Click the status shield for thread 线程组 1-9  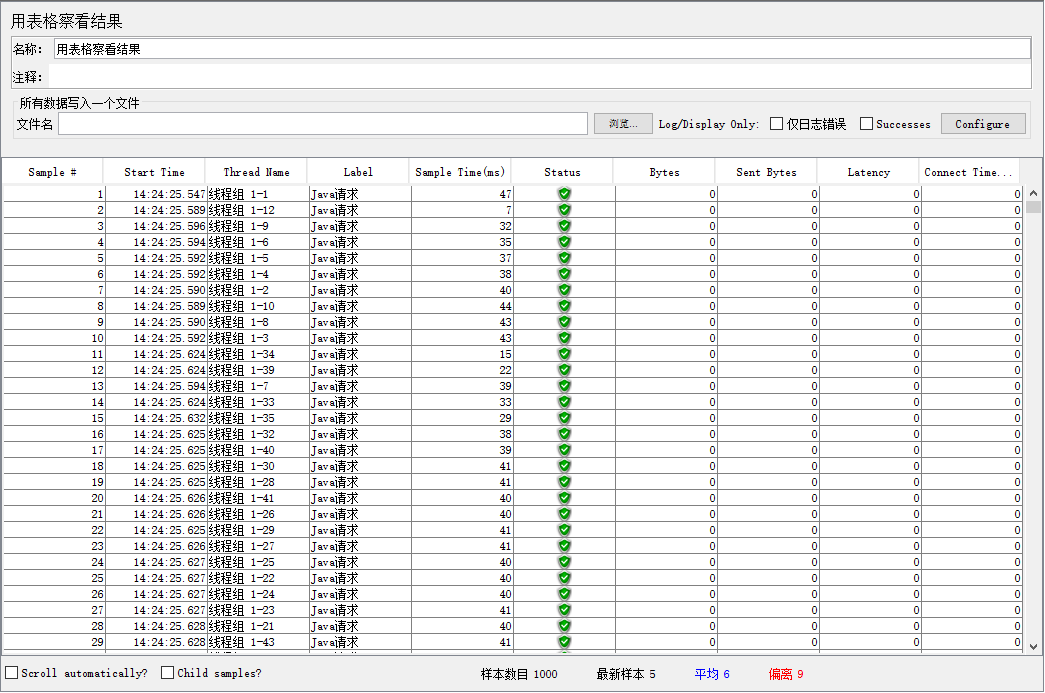click(x=564, y=226)
